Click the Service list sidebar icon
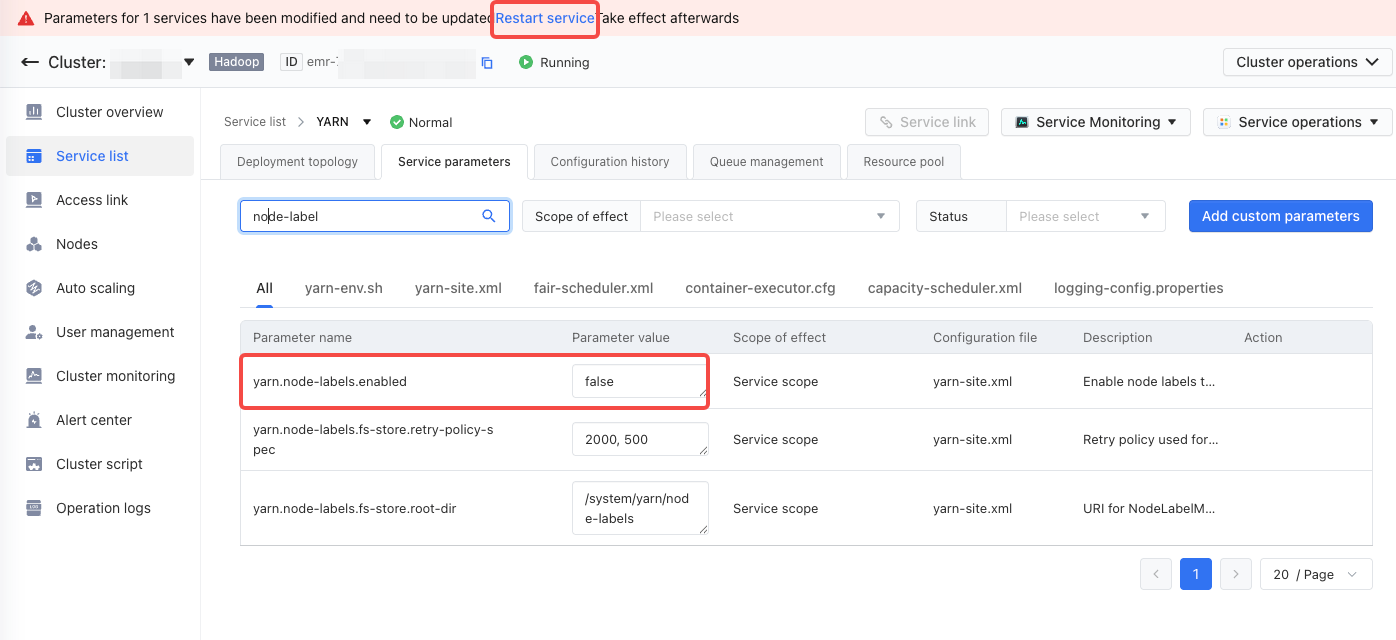The image size is (1396, 640). 34,156
